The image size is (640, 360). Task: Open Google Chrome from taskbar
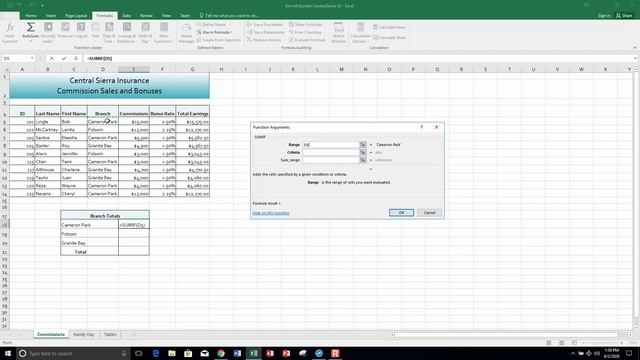[221, 353]
